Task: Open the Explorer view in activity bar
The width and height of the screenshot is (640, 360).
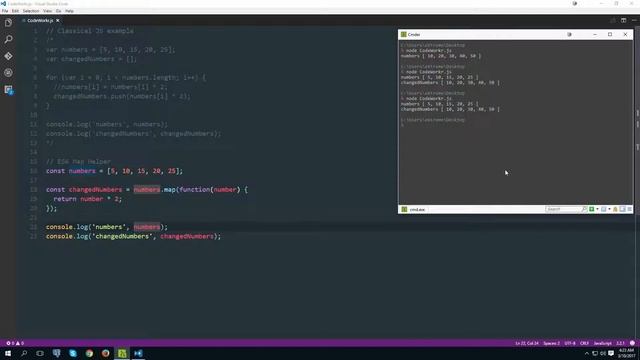Action: (8, 23)
